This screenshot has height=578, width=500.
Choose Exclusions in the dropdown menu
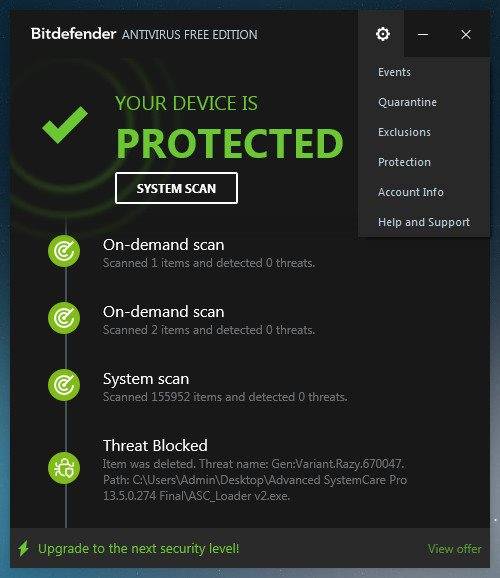(x=404, y=132)
